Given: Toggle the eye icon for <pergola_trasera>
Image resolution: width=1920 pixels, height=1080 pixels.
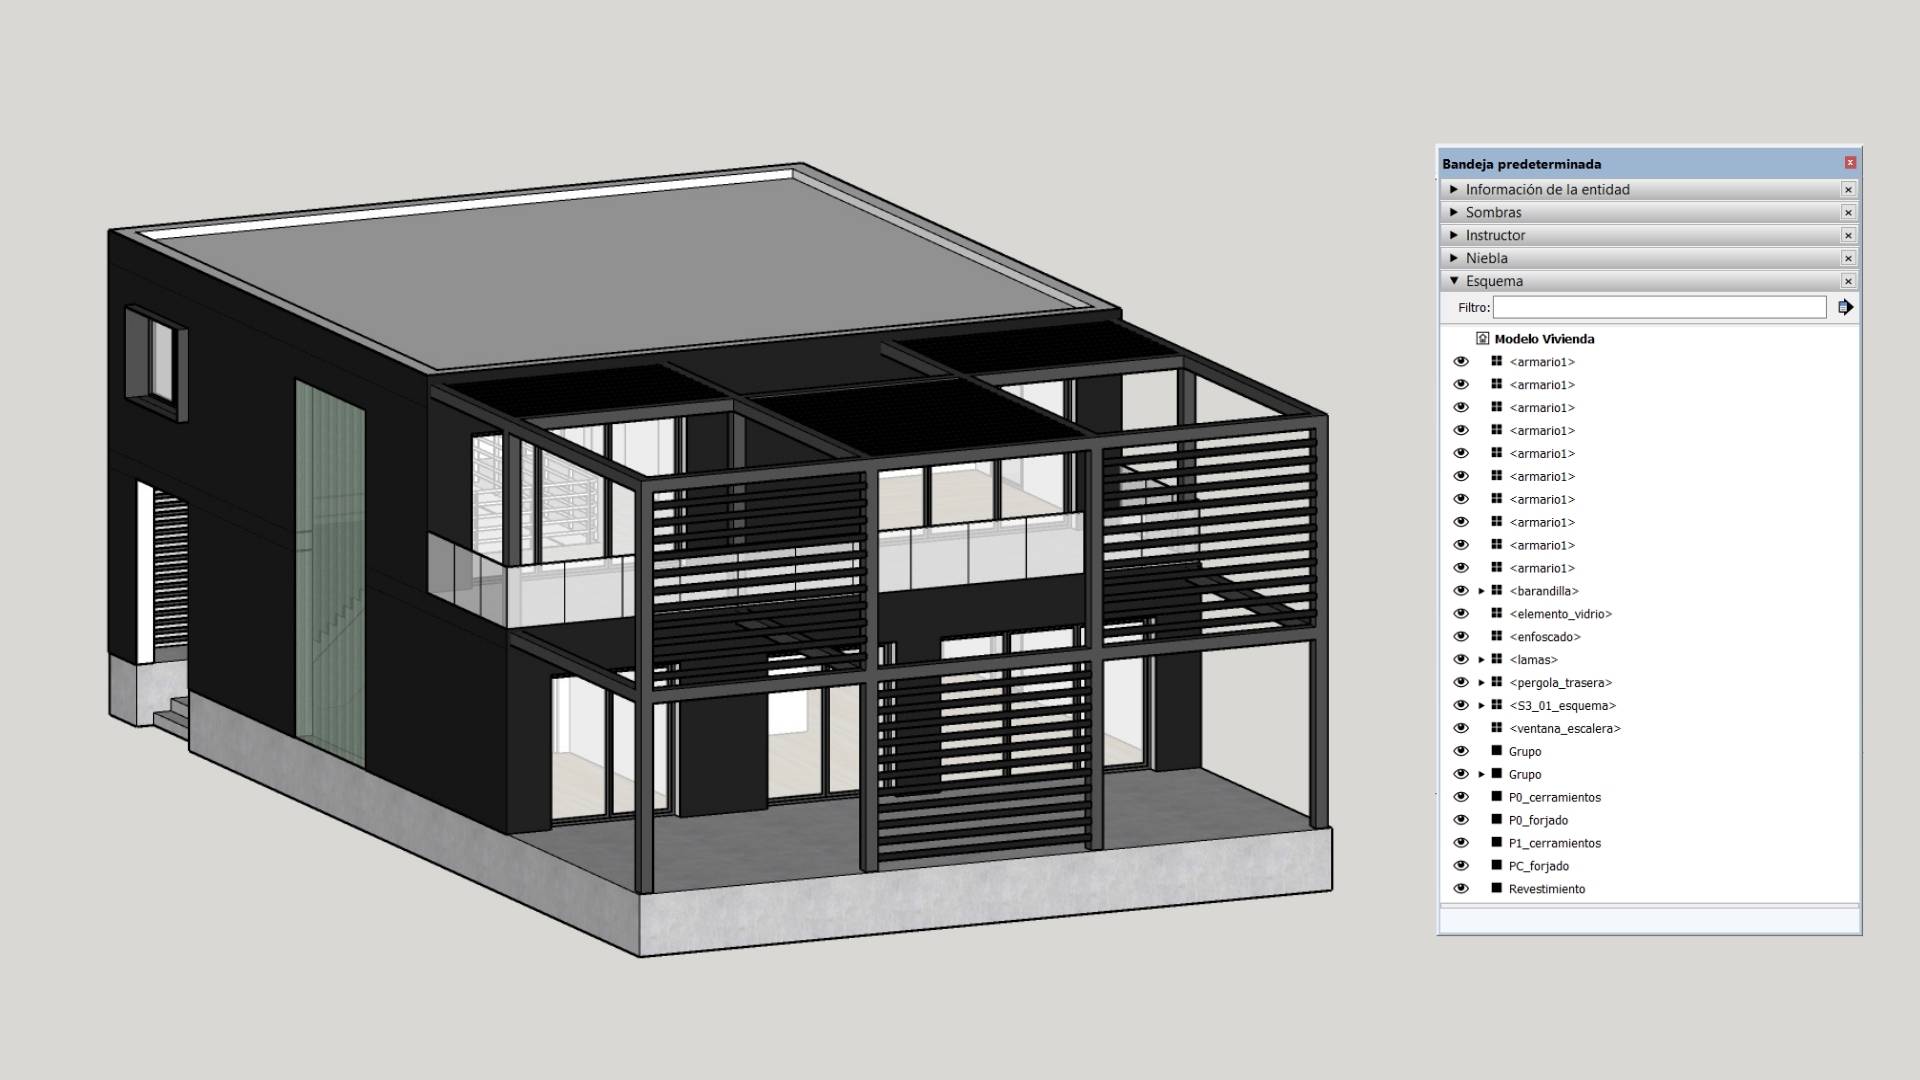Looking at the screenshot, I should click(1462, 682).
